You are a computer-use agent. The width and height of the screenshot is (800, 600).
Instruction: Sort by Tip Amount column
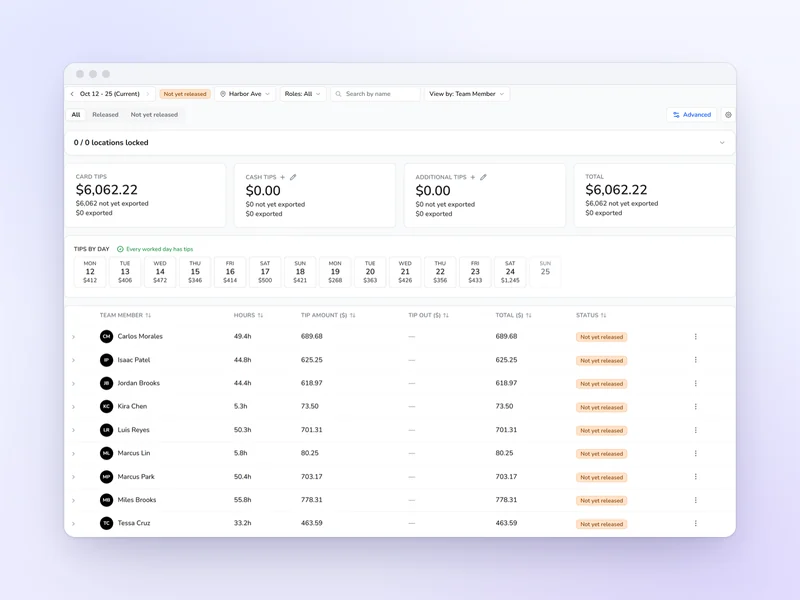[x=328, y=315]
